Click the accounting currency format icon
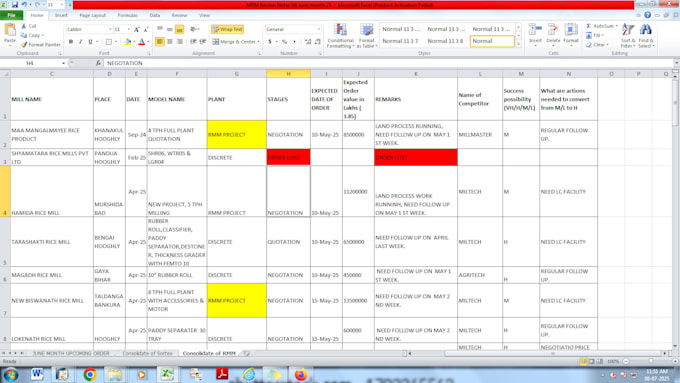The image size is (680, 383). pos(270,42)
